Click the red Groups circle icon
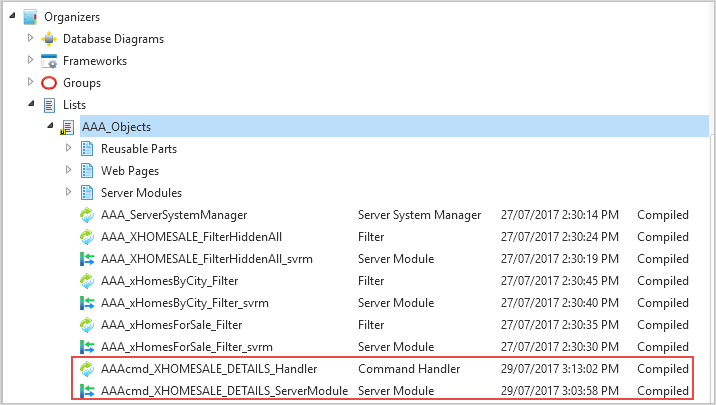 click(49, 82)
